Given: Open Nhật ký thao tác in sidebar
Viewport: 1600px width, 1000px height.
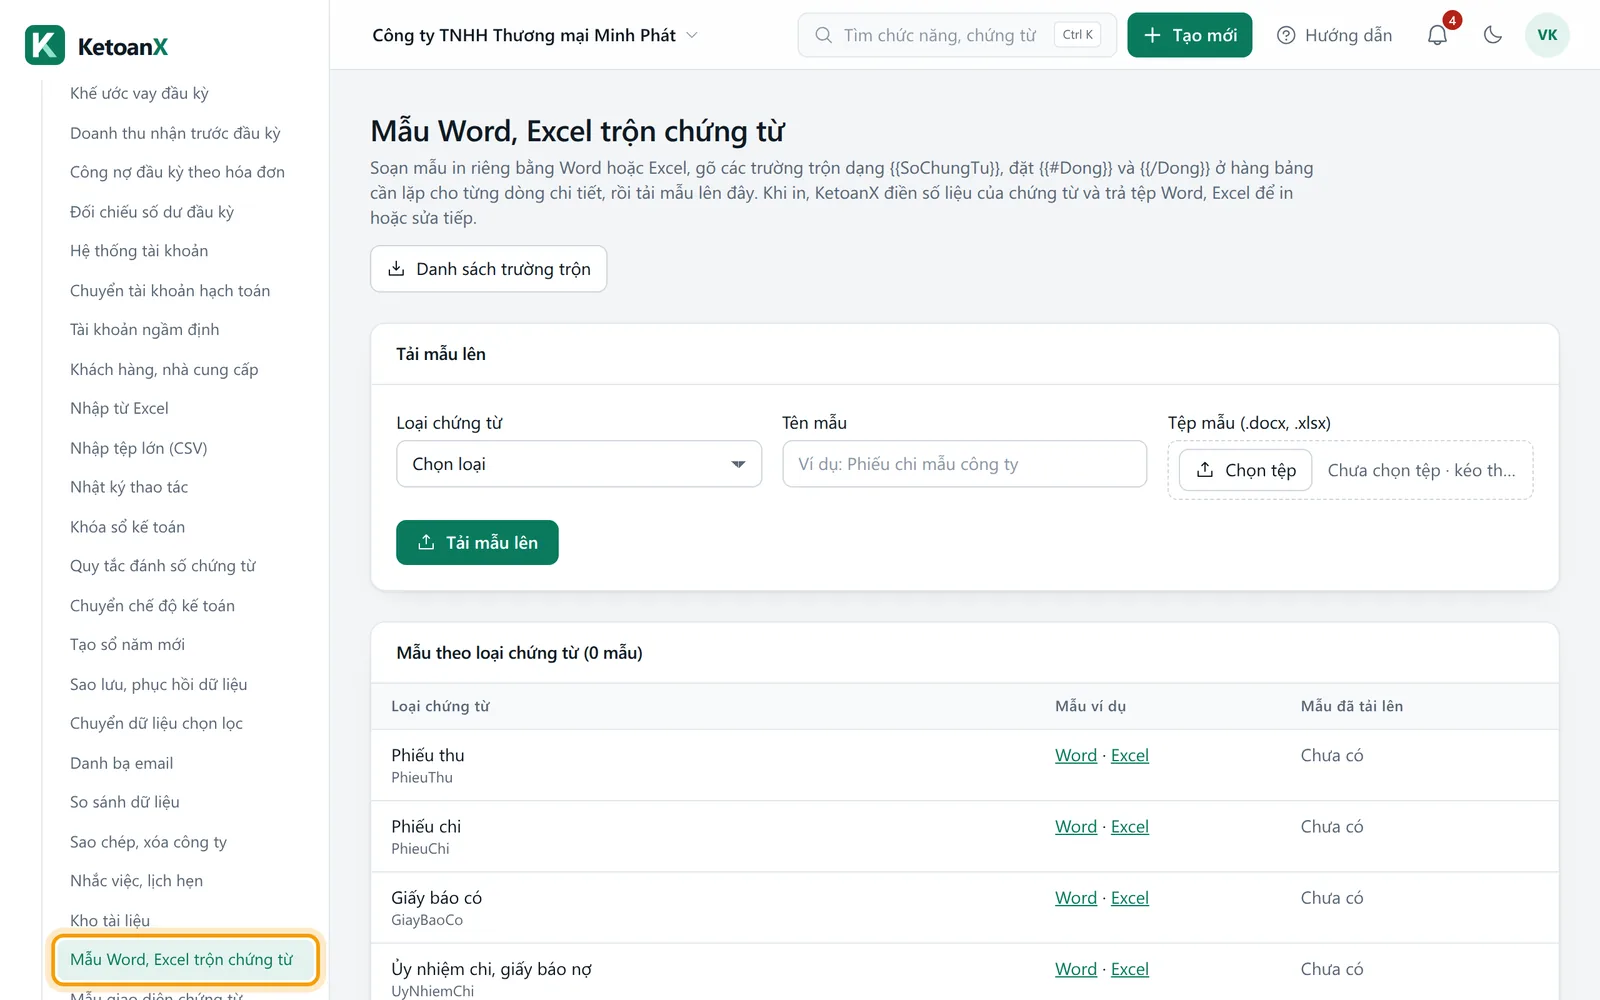Looking at the screenshot, I should click(x=129, y=487).
